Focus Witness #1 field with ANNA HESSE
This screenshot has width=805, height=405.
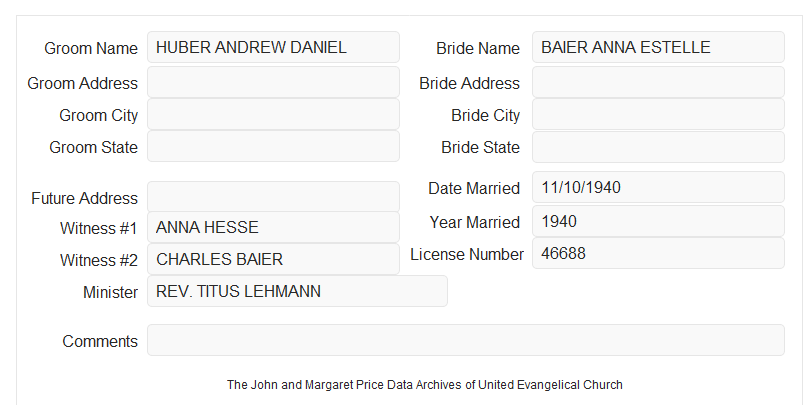tap(273, 227)
